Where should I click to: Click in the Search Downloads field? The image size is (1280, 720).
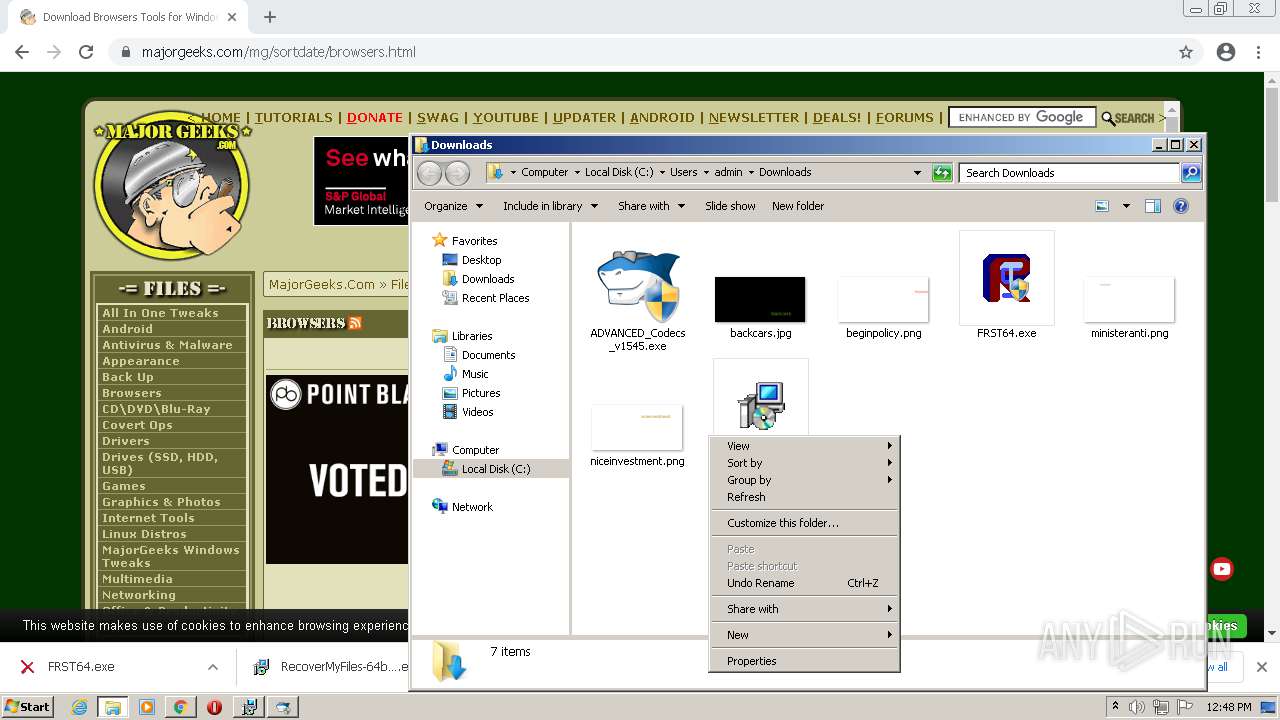[1069, 173]
